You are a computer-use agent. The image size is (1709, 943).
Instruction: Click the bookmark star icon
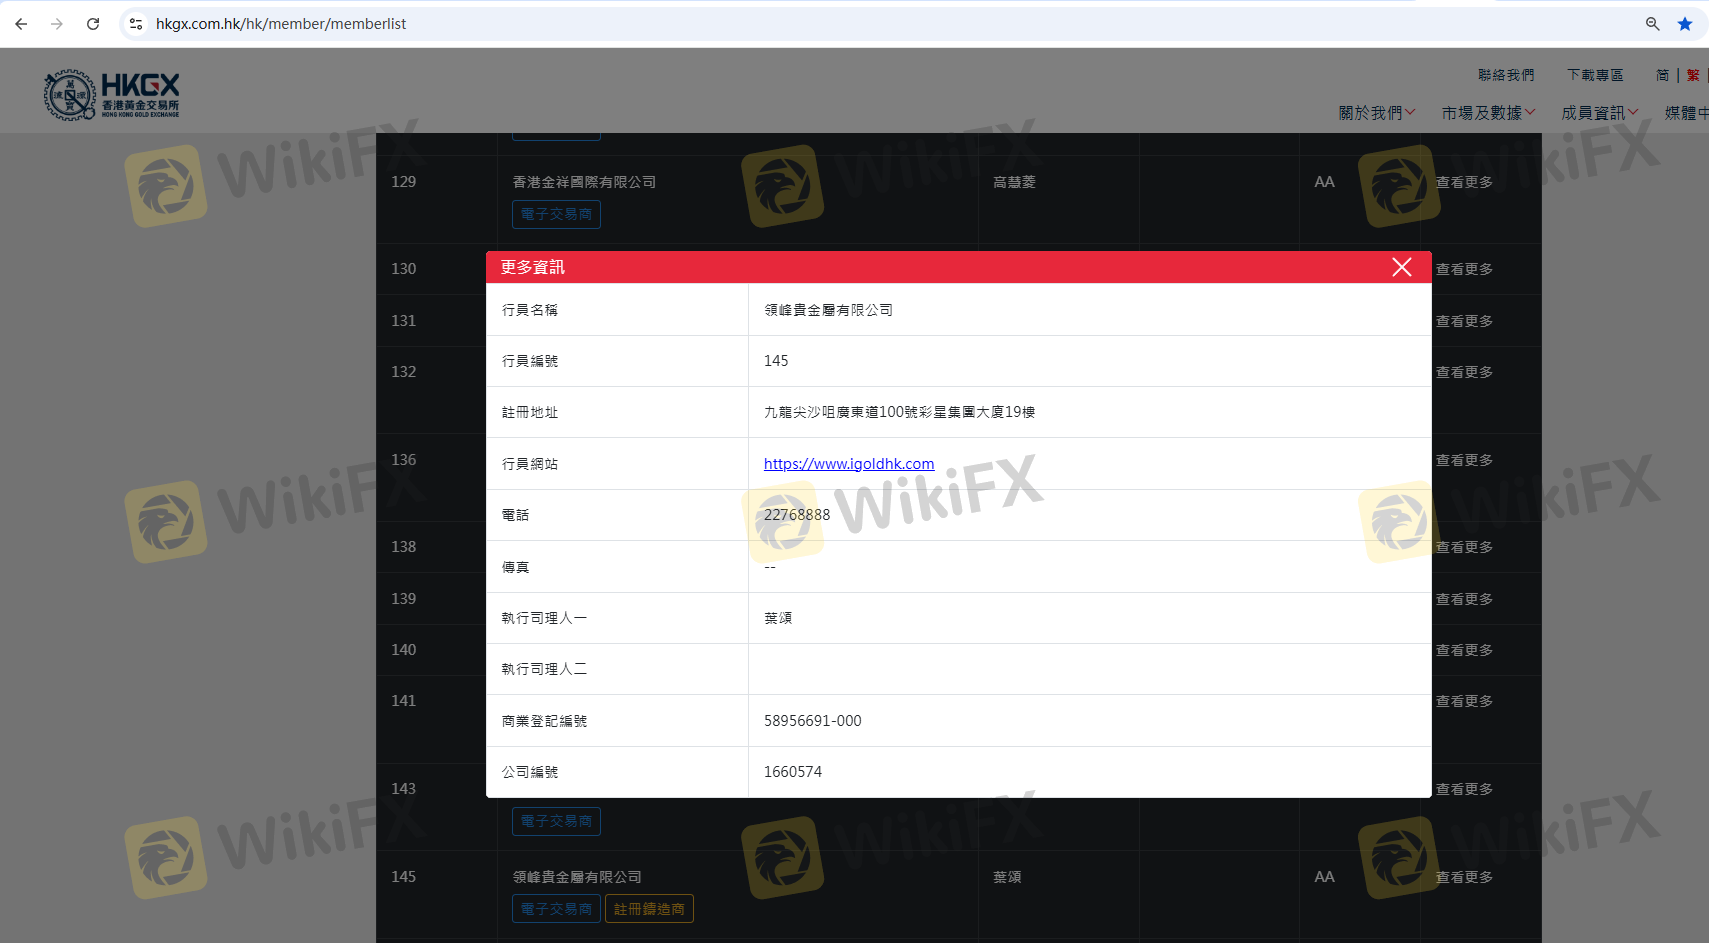(1685, 24)
